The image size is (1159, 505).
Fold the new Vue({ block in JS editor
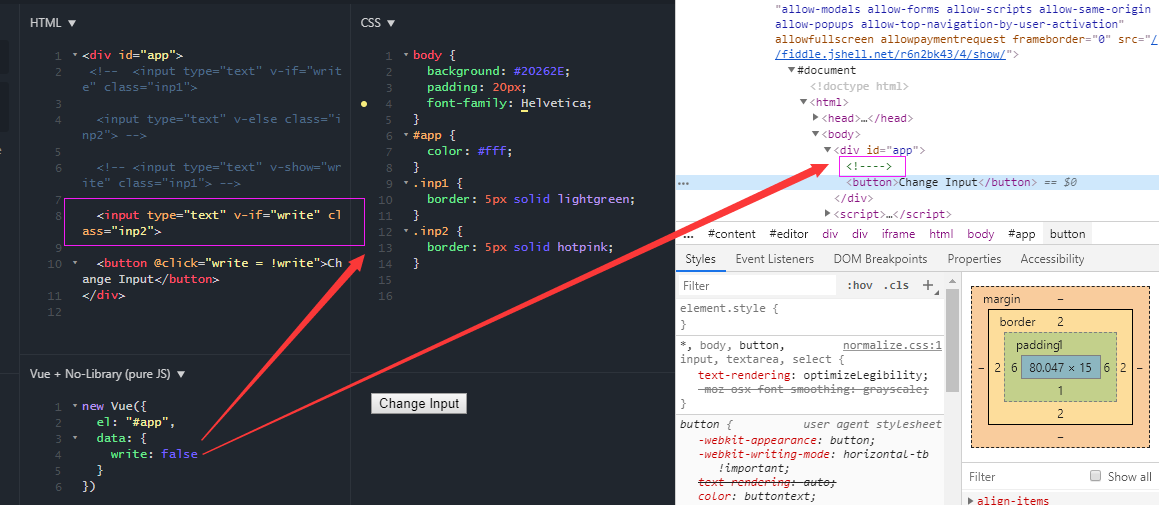(75, 407)
